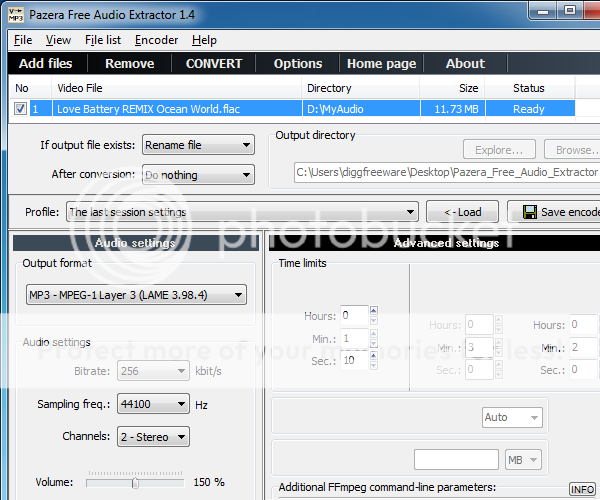Open the Profile dropdown list
Image resolution: width=600 pixels, height=500 pixels.
[242, 212]
